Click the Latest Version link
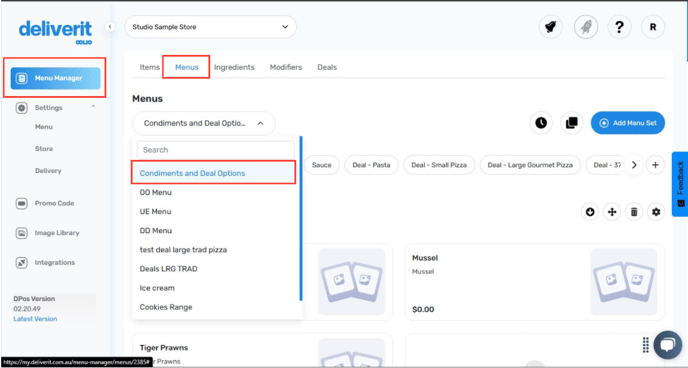 (35, 319)
